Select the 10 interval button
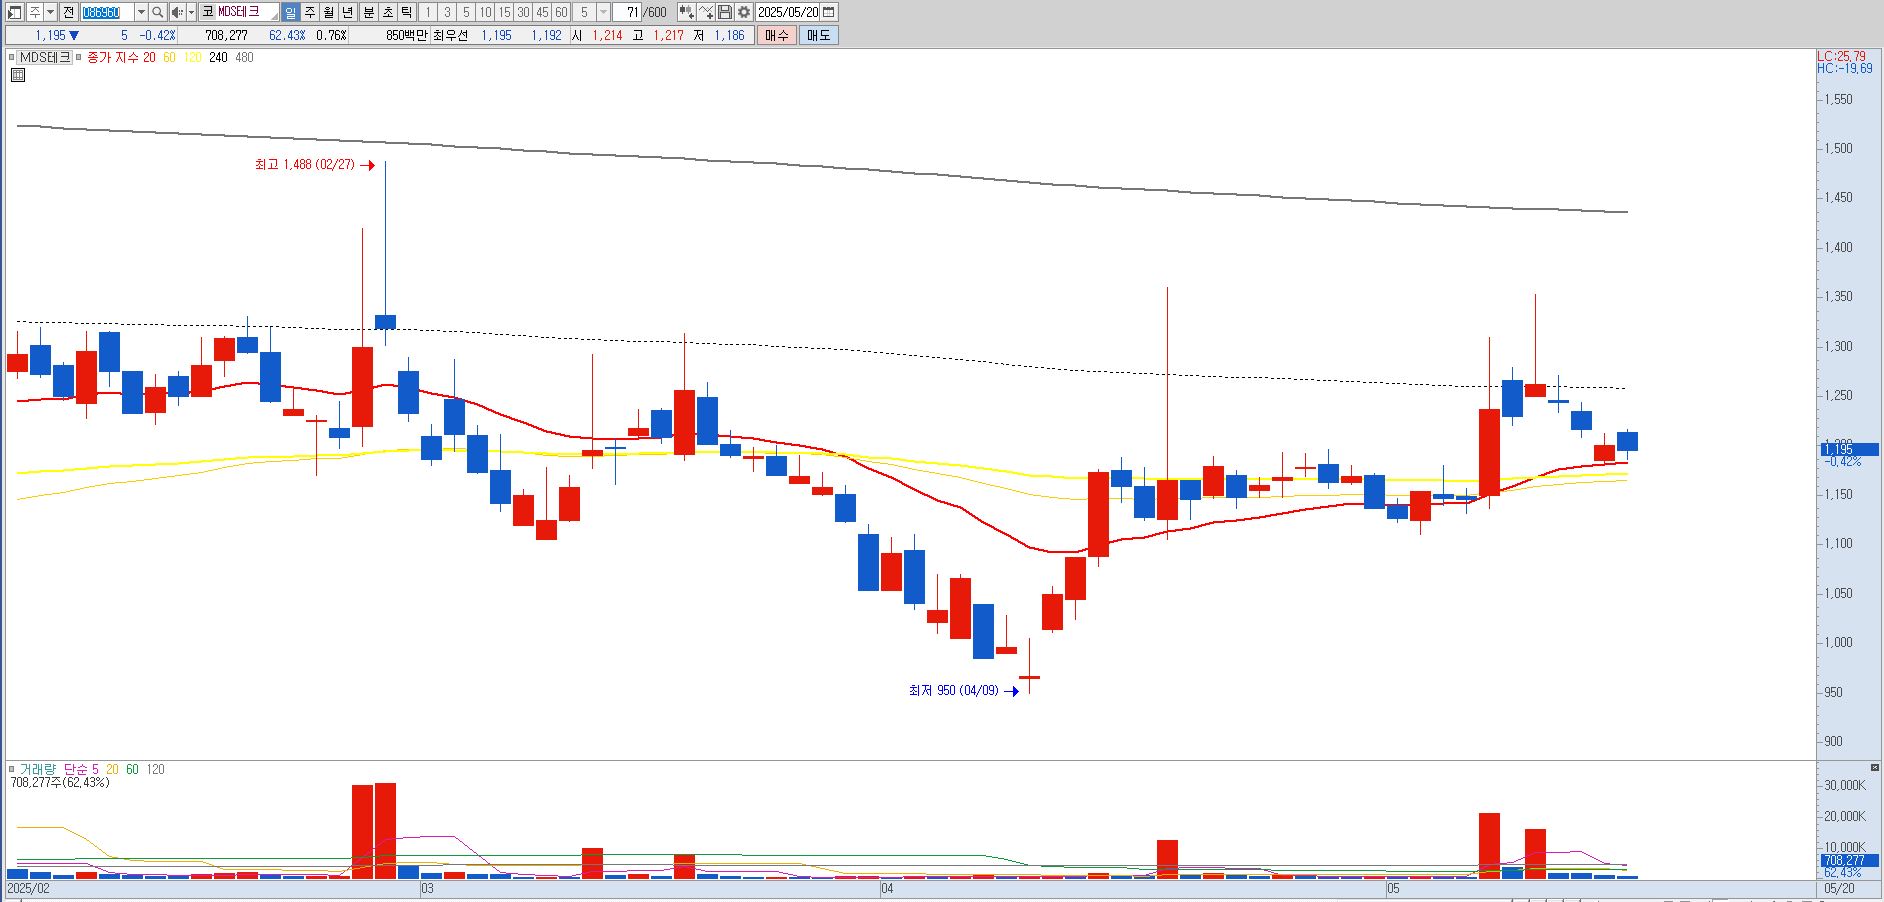The height and width of the screenshot is (902, 1884). click(x=485, y=12)
